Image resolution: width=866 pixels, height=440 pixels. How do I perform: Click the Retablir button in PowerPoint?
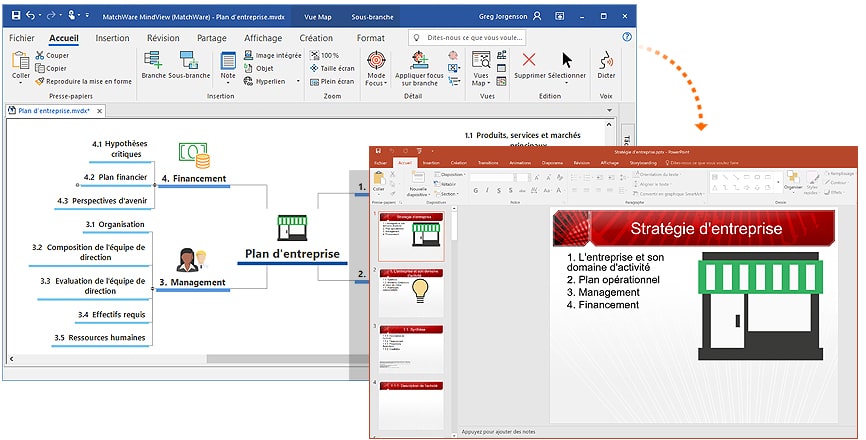click(x=446, y=184)
